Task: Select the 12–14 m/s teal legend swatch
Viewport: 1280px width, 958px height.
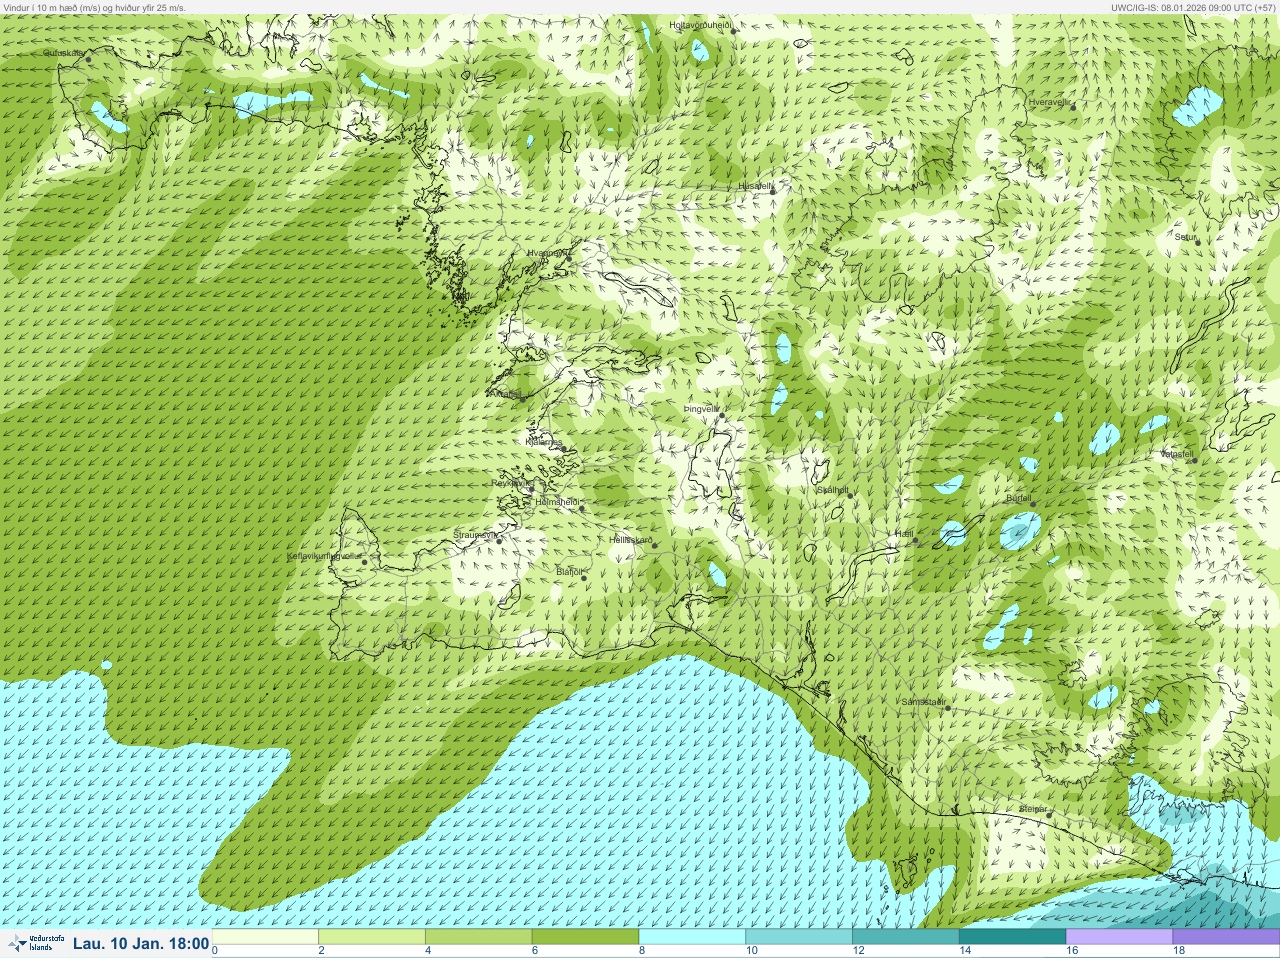Action: (x=906, y=937)
